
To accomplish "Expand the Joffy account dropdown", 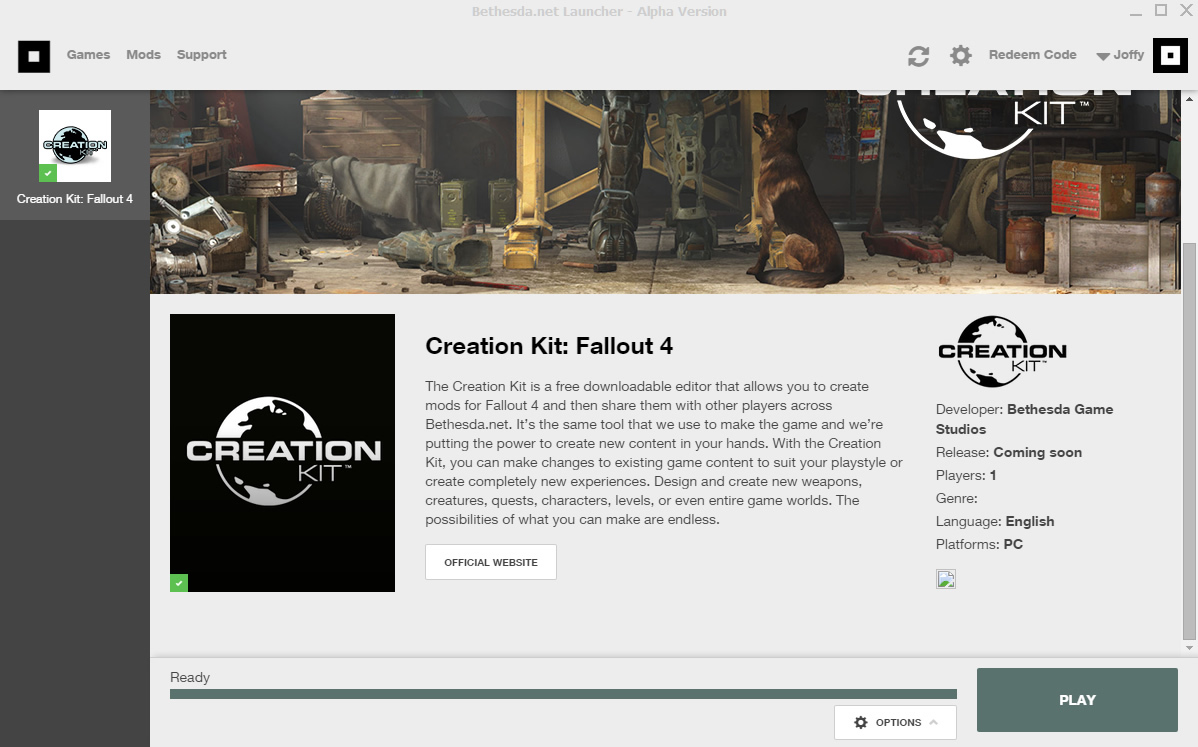I will (1120, 56).
